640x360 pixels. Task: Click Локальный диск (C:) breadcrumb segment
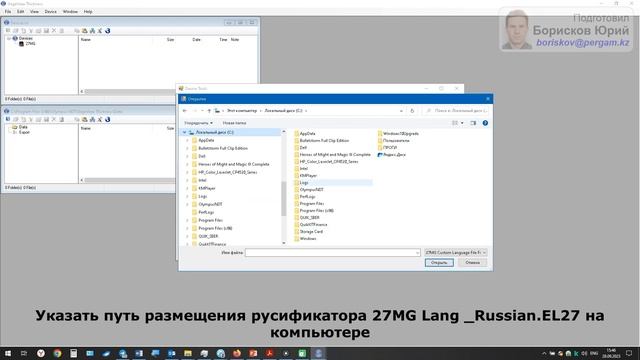tap(283, 111)
